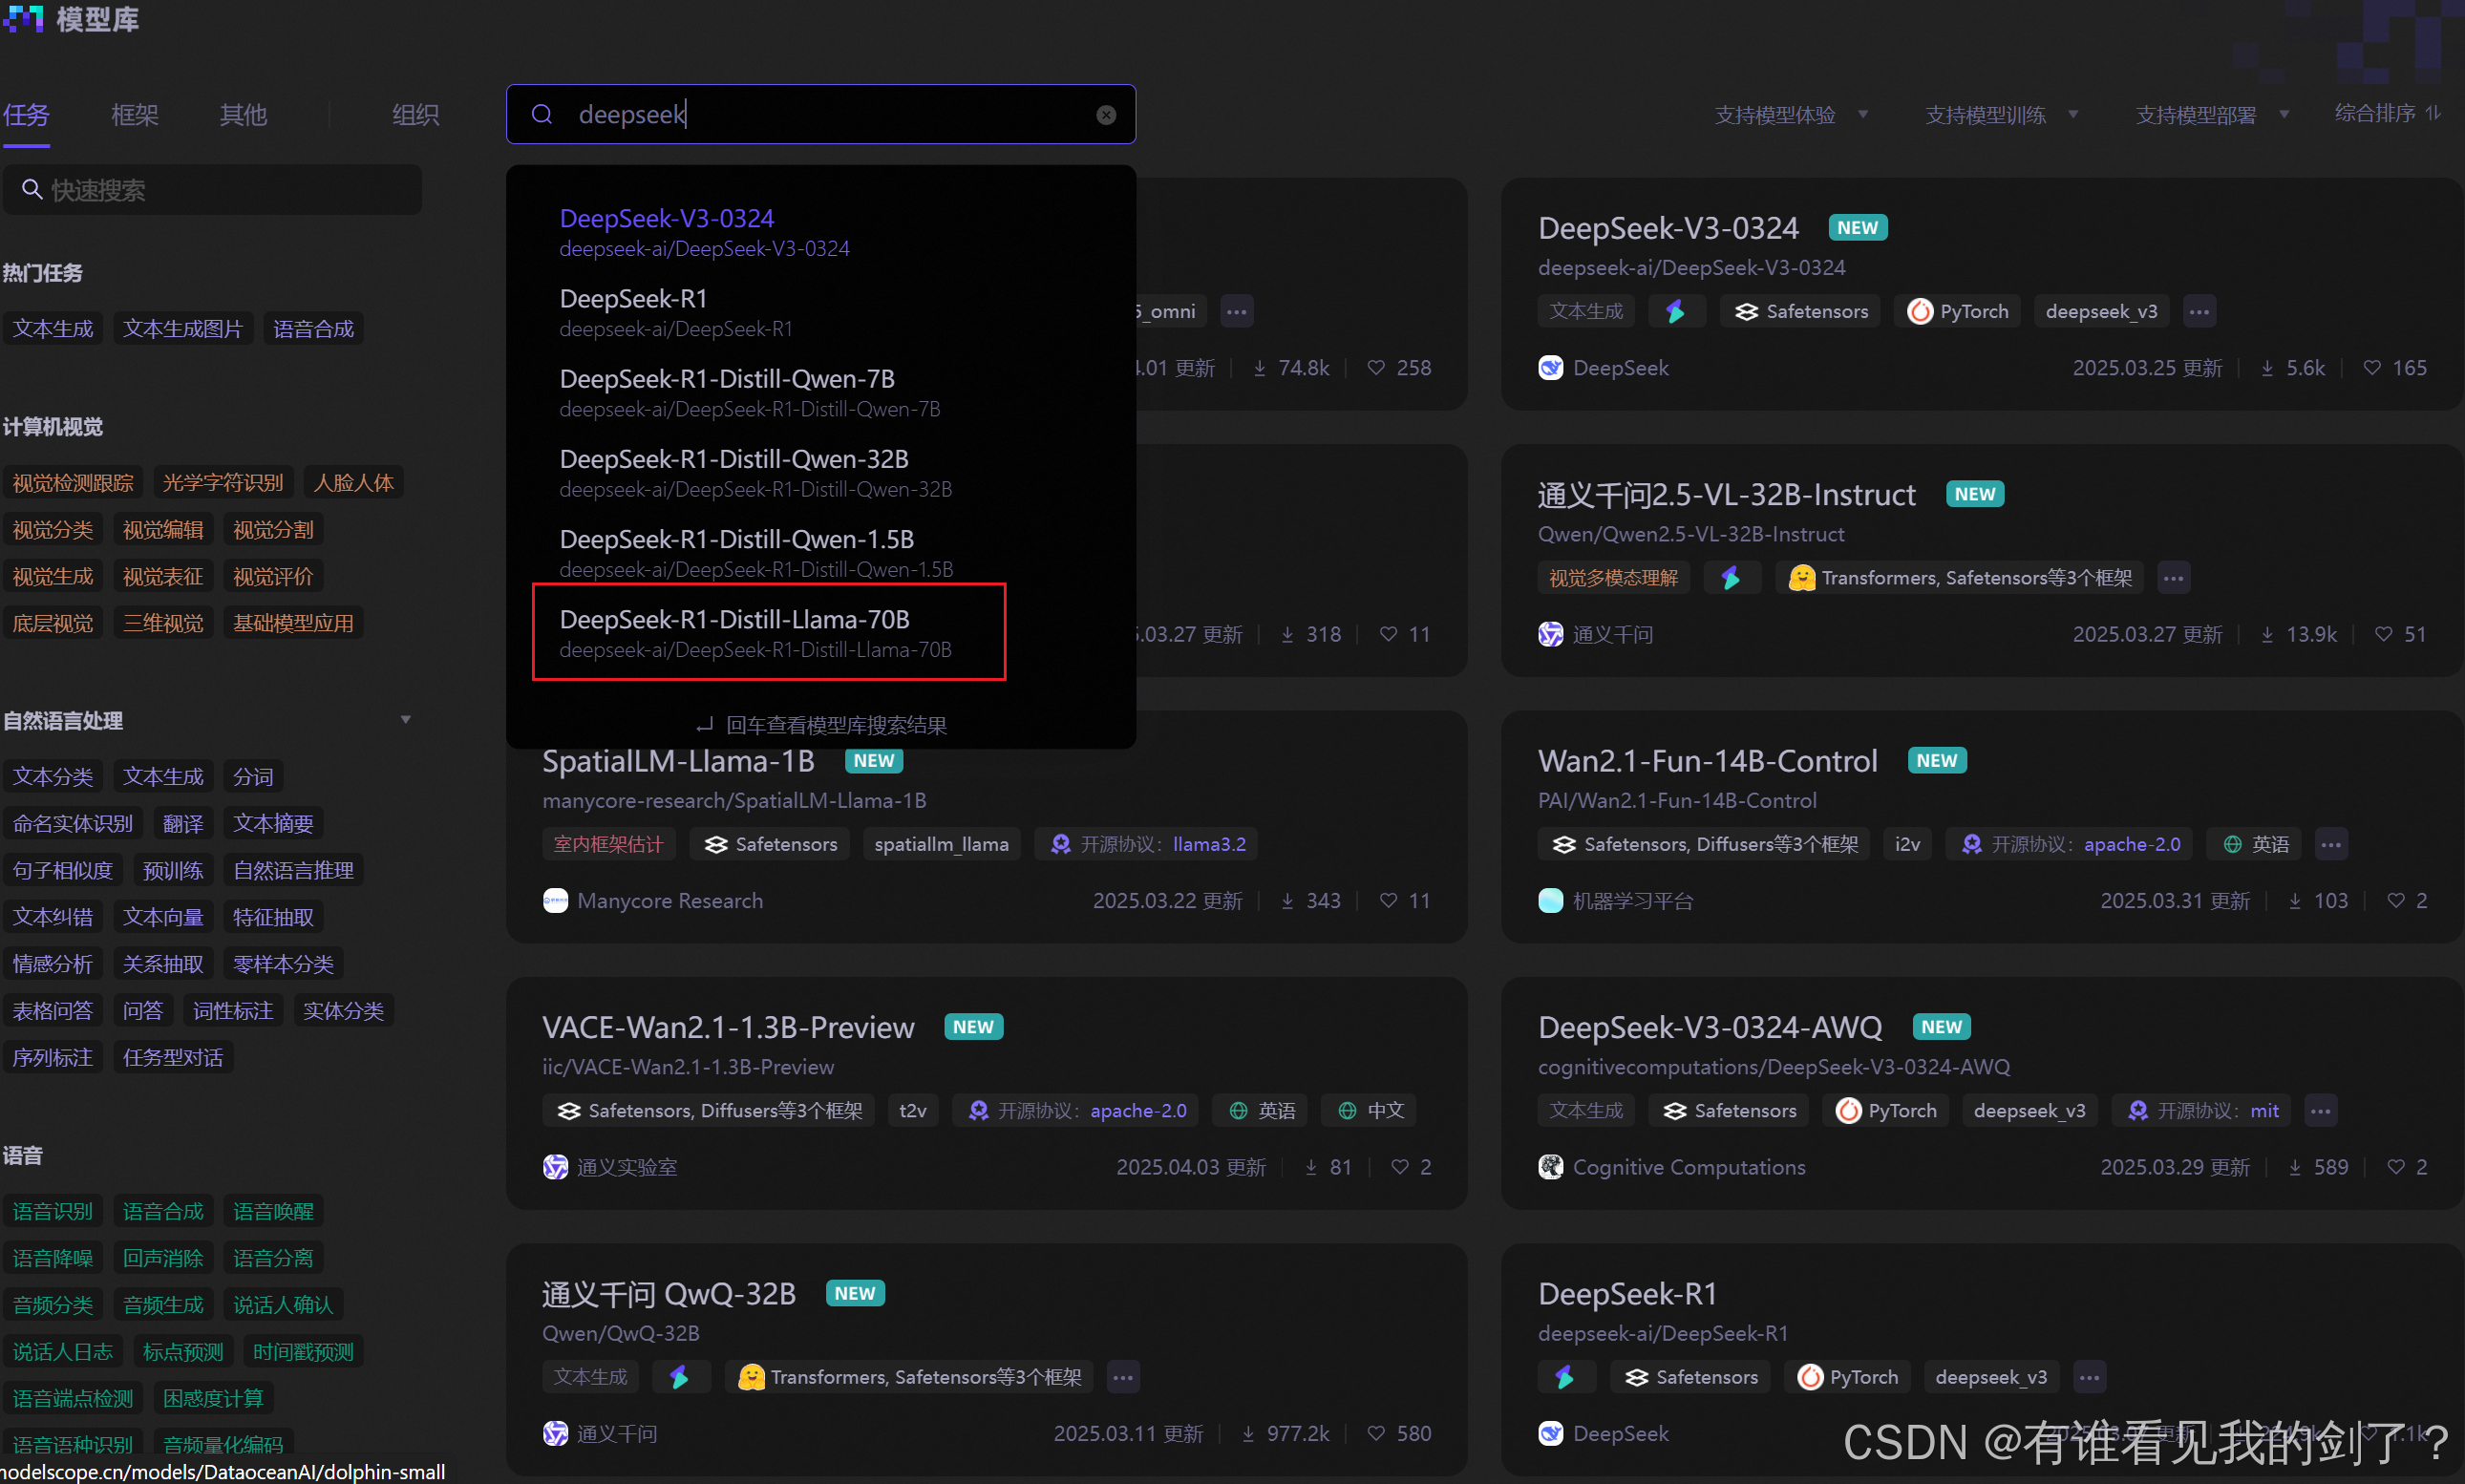This screenshot has height=1484, width=2465.
Task: Click the search magnifier icon in search bar
Action: [542, 115]
